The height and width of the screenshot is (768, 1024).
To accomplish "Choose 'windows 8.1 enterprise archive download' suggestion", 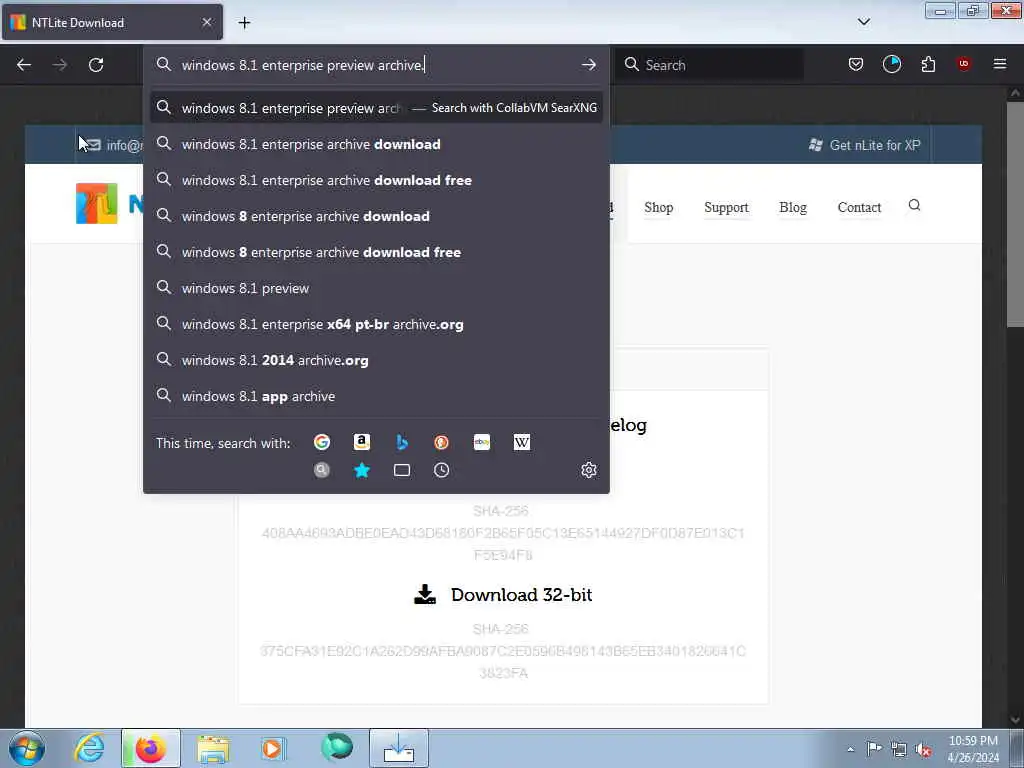I will click(377, 144).
